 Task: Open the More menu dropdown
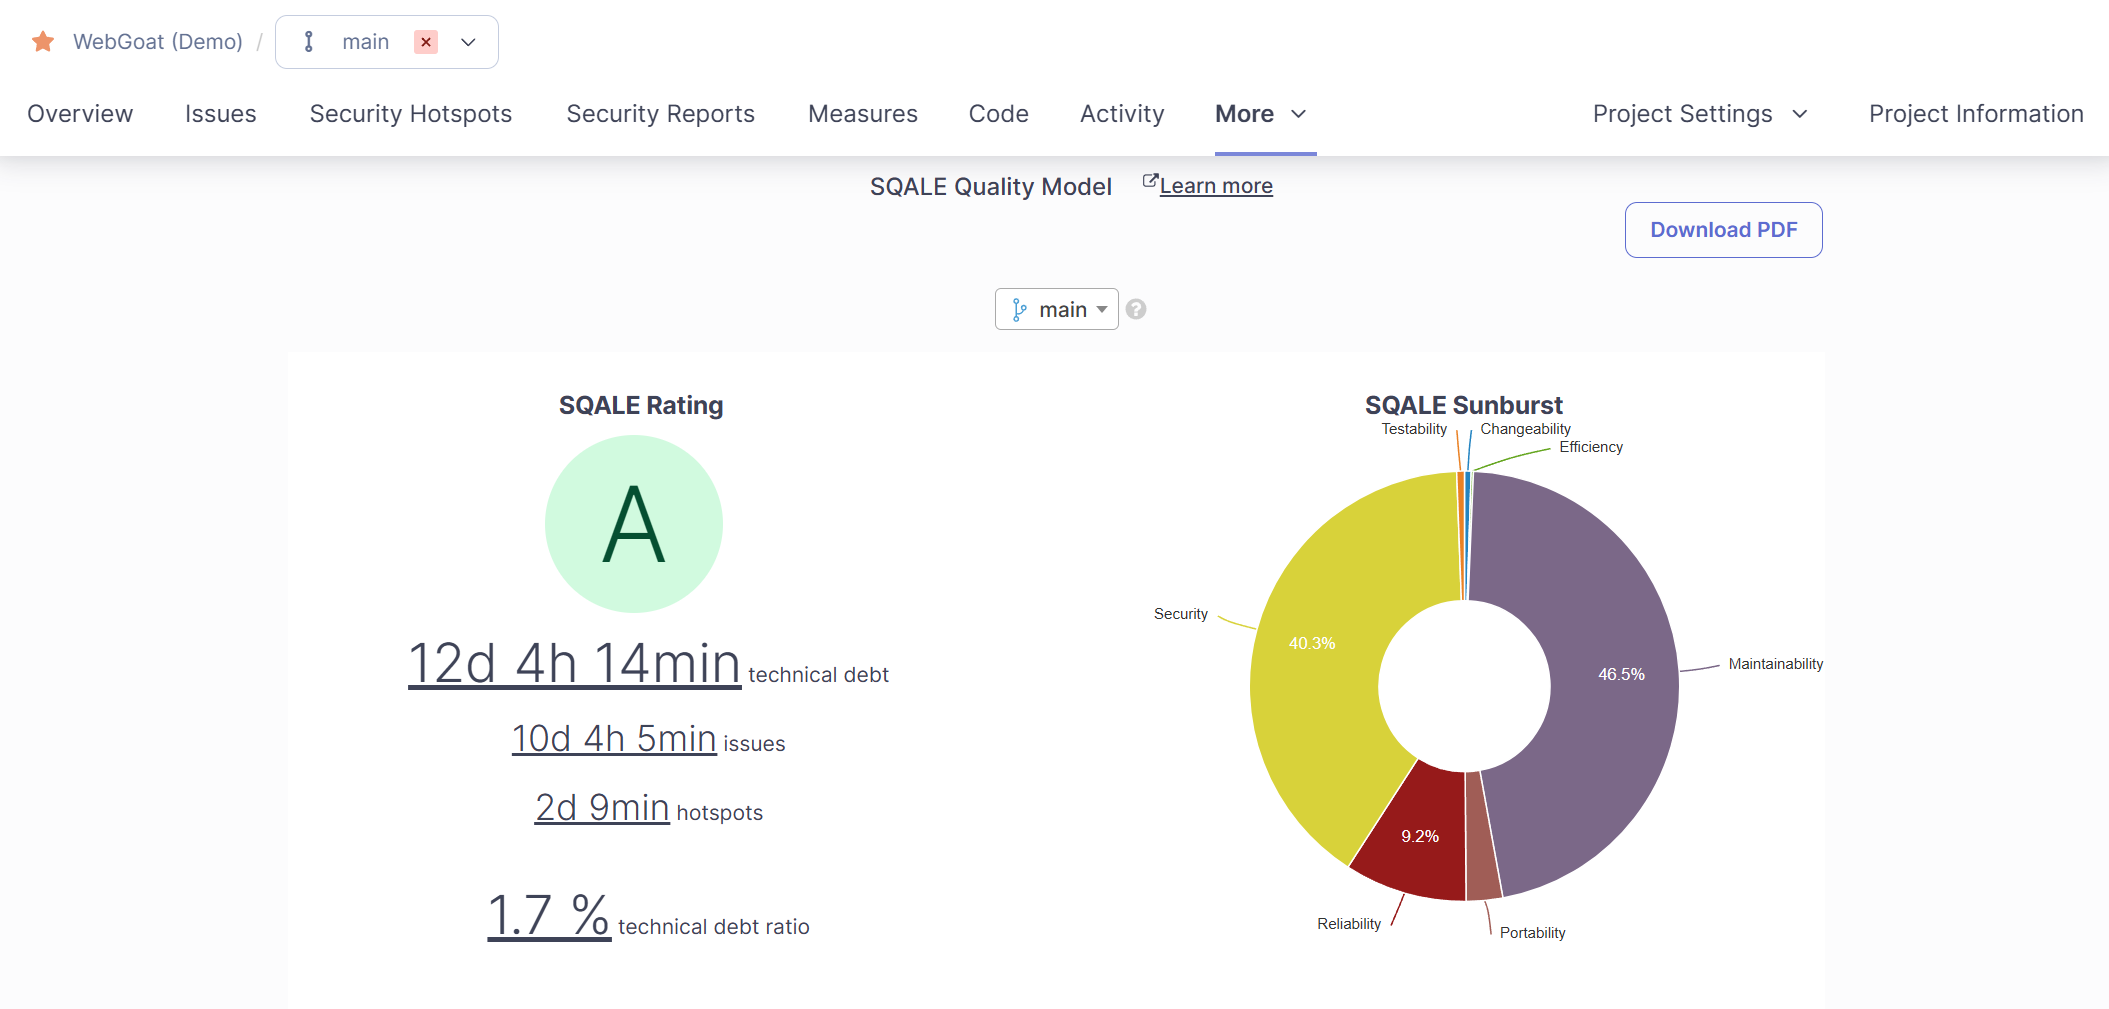click(1260, 114)
